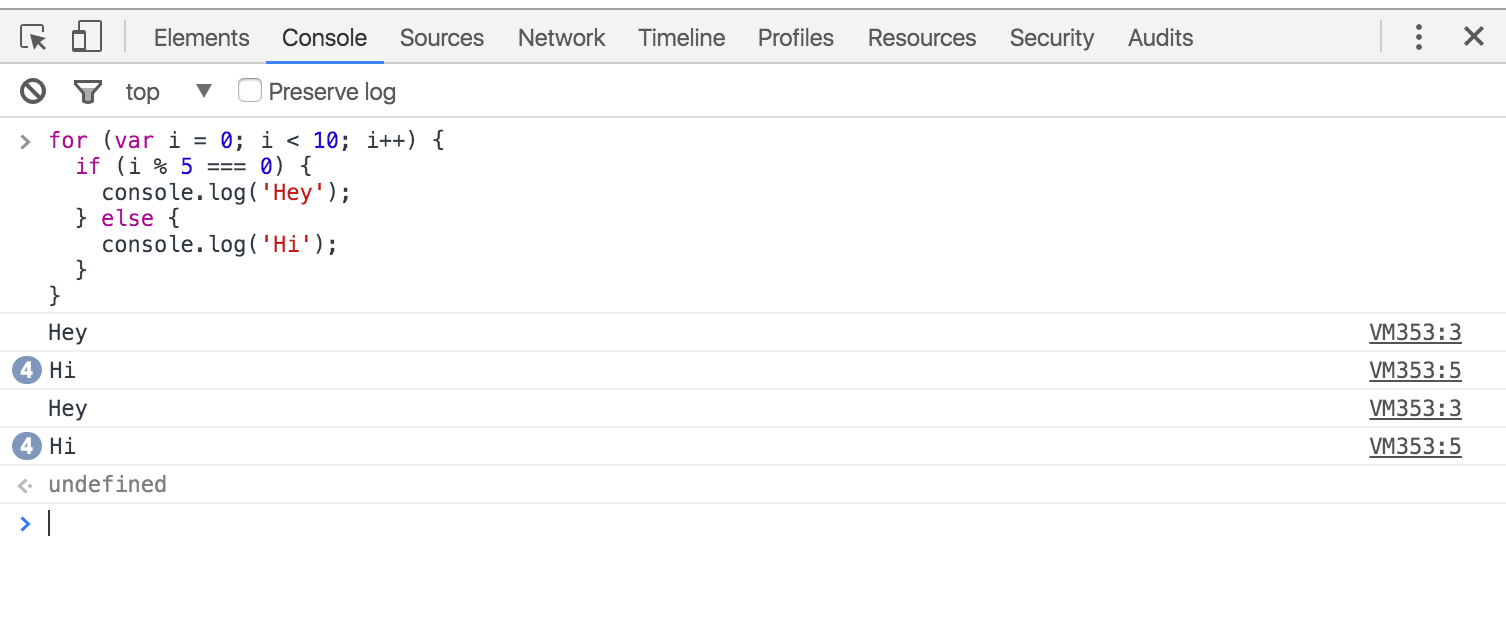Switch to the Sources tab
Viewport: 1506px width, 638px height.
[x=441, y=38]
